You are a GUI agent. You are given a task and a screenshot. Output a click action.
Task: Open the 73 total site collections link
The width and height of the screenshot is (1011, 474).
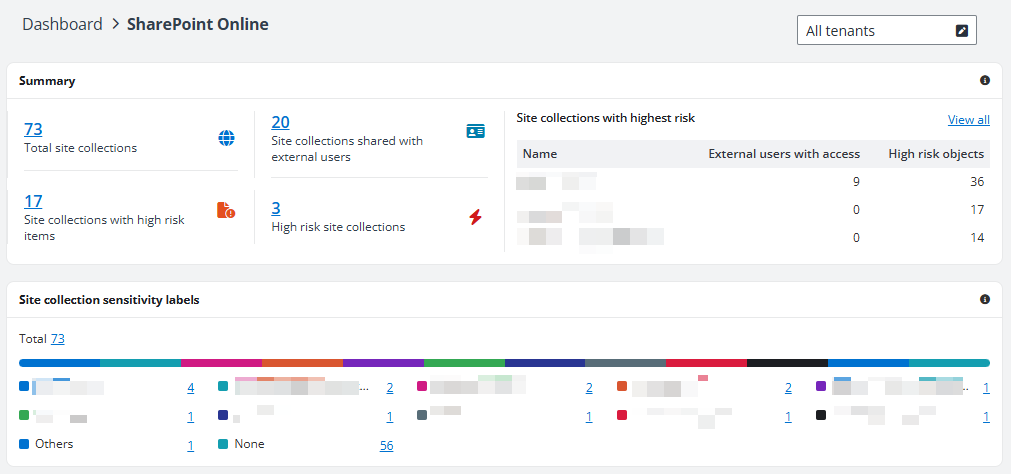click(x=33, y=130)
